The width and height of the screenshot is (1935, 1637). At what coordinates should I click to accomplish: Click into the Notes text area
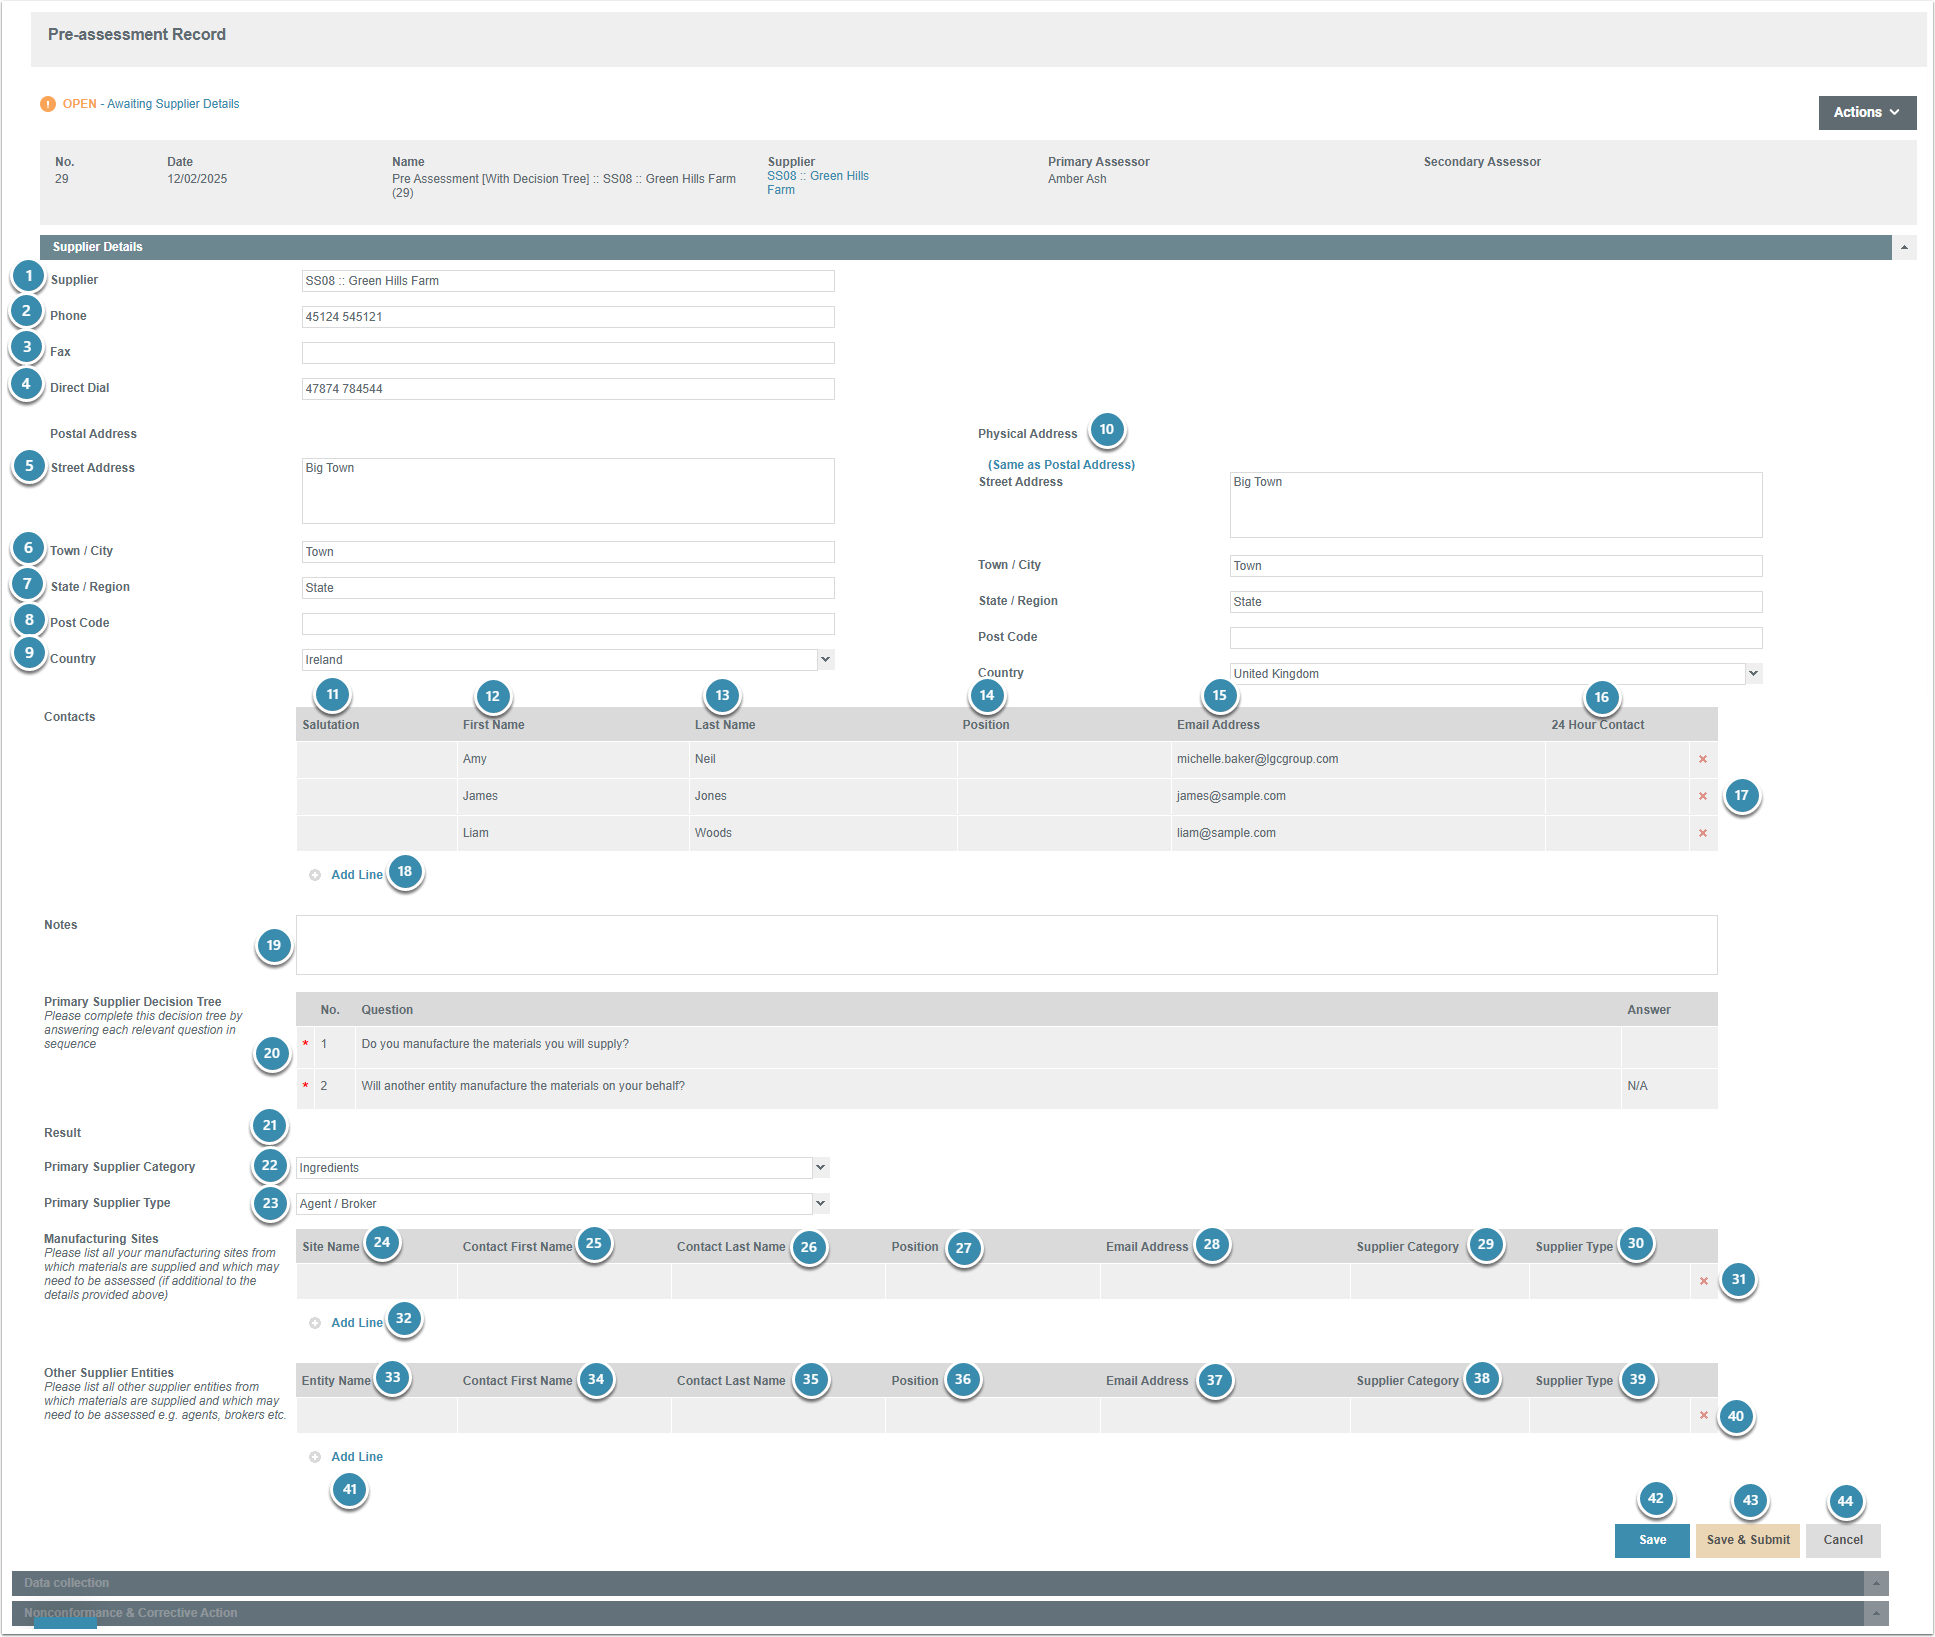(1005, 945)
